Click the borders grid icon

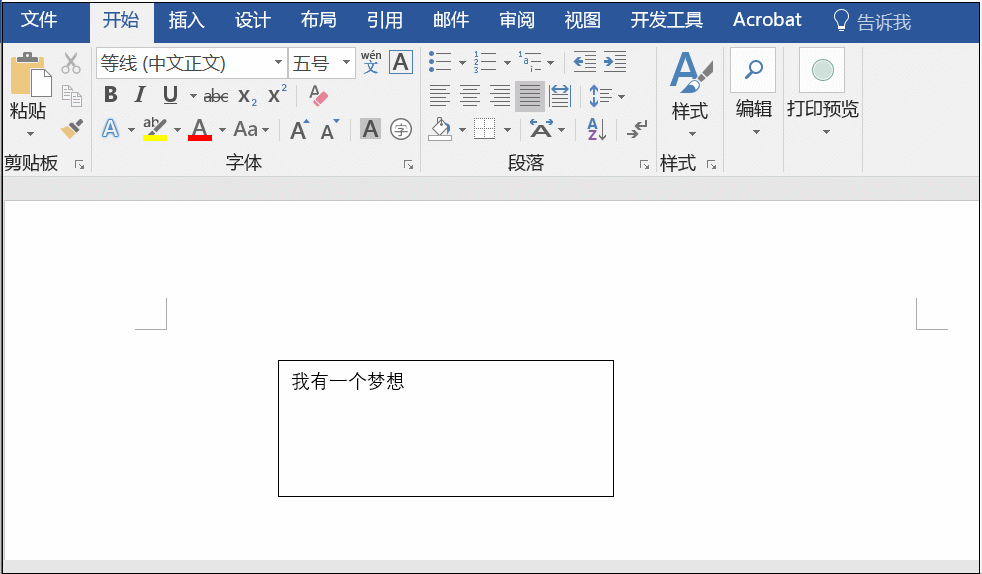point(485,129)
